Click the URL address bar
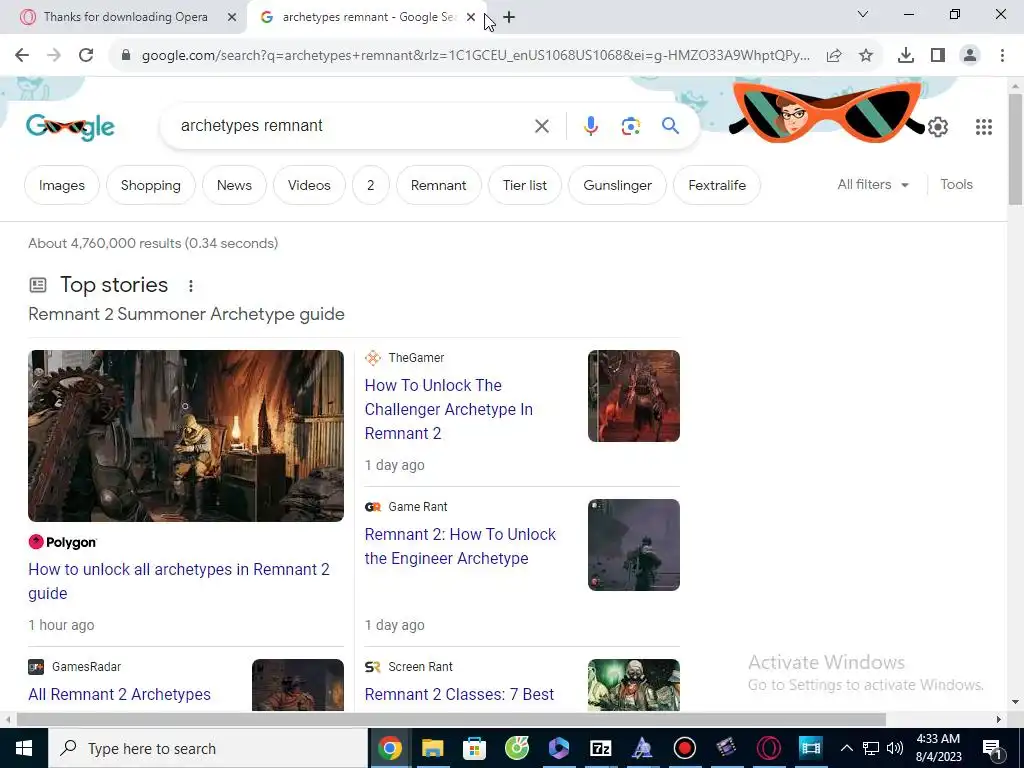This screenshot has height=768, width=1024. pos(475,56)
